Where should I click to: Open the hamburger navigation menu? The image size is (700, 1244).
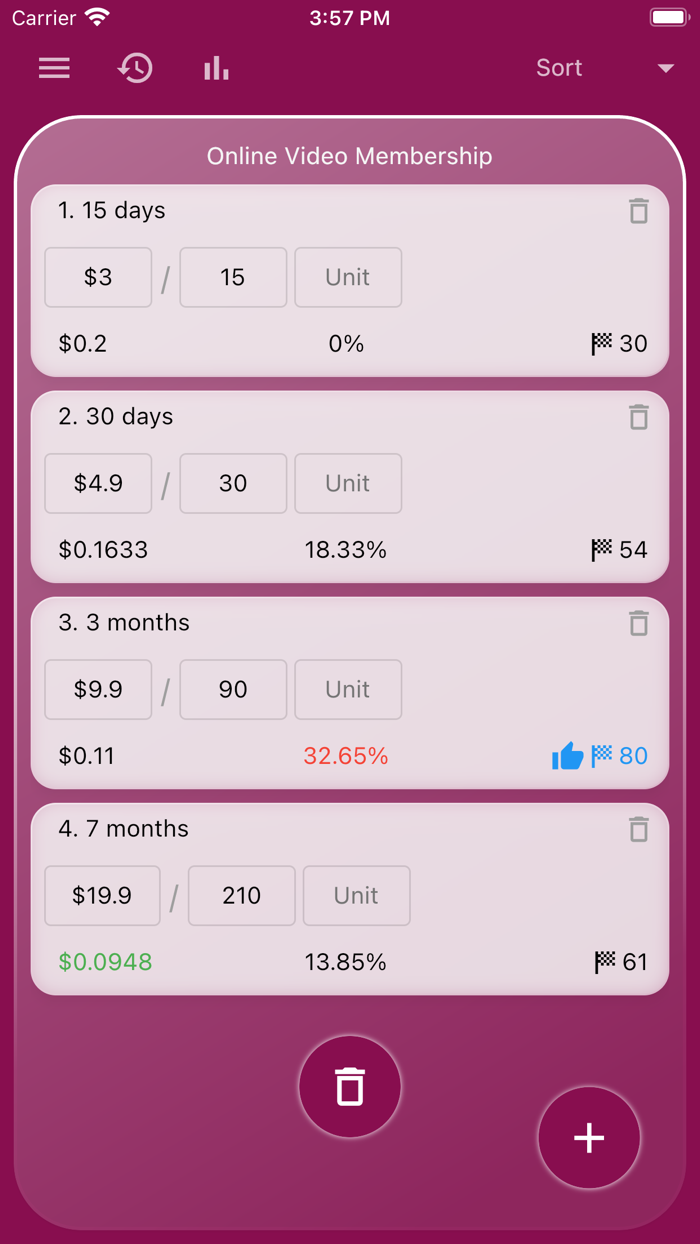tap(54, 68)
